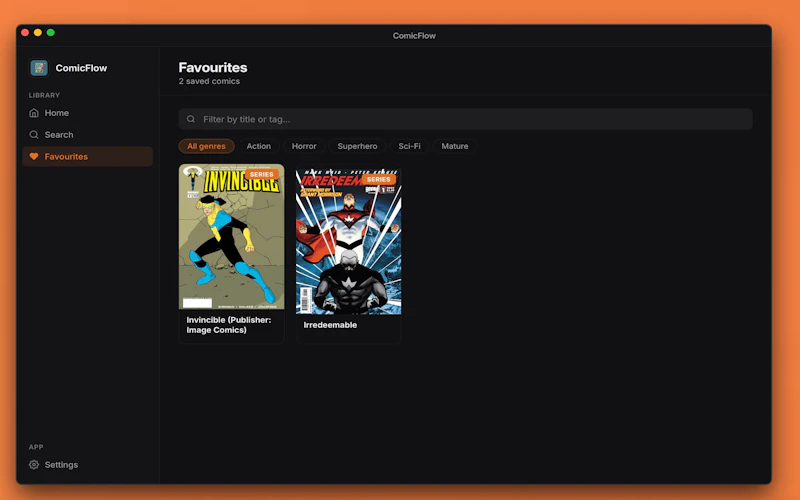Click the Invincible (Publisher: Image Comics) title
800x500 pixels.
coord(229,325)
